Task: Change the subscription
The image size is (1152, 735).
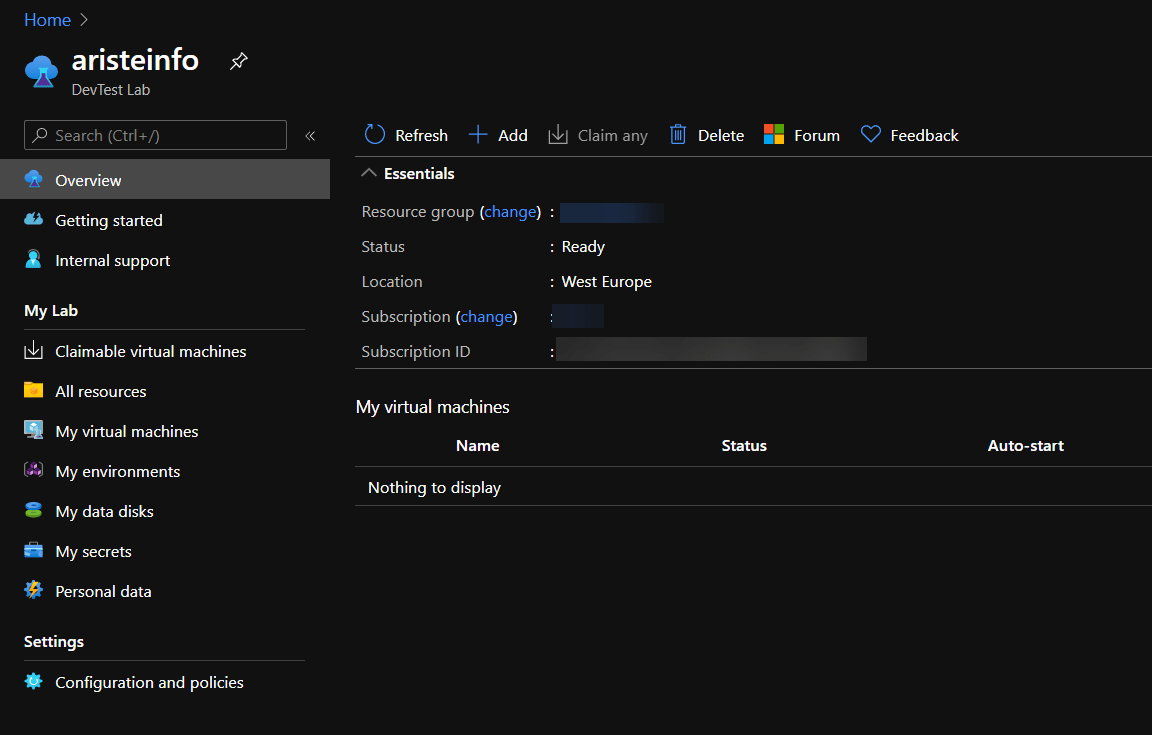Action: pyautogui.click(x=486, y=317)
